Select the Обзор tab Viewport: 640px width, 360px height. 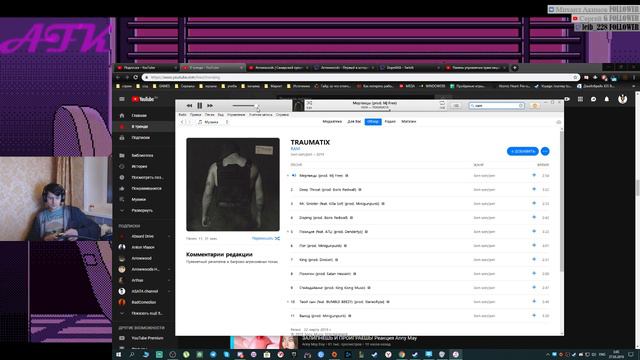click(x=373, y=122)
